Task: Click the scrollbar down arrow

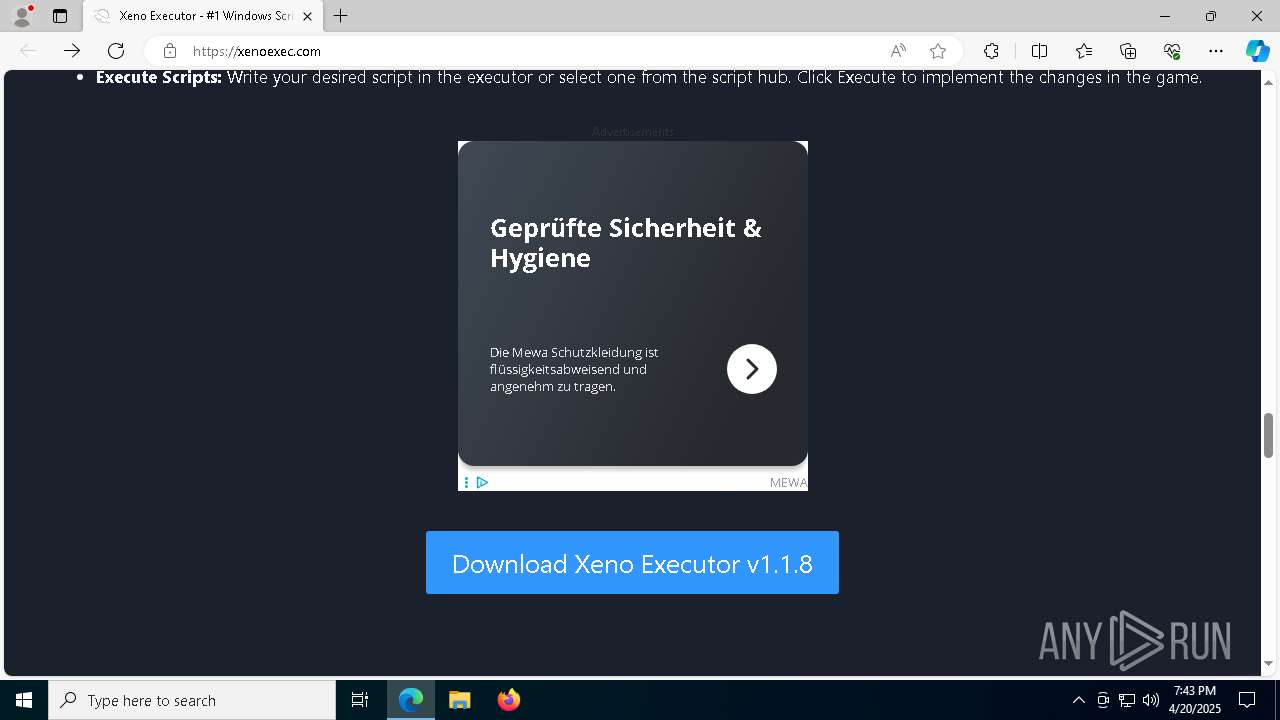Action: pos(1269,664)
